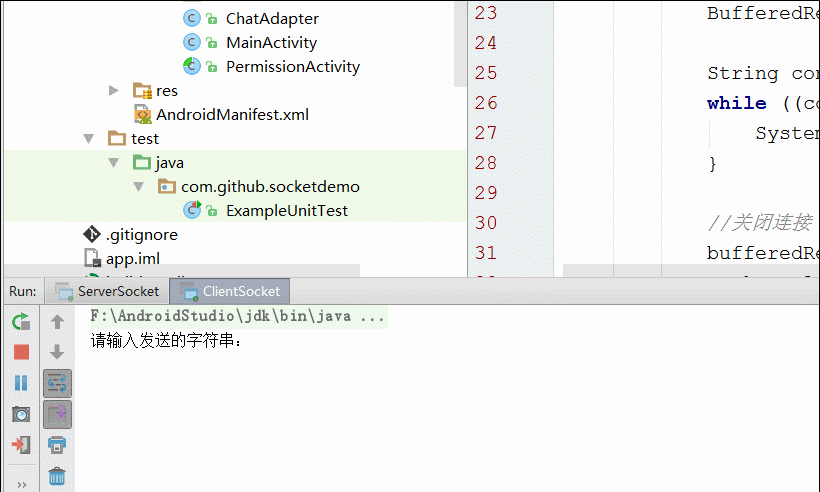Open MainActivity class in project tree
The image size is (820, 492).
tap(271, 43)
